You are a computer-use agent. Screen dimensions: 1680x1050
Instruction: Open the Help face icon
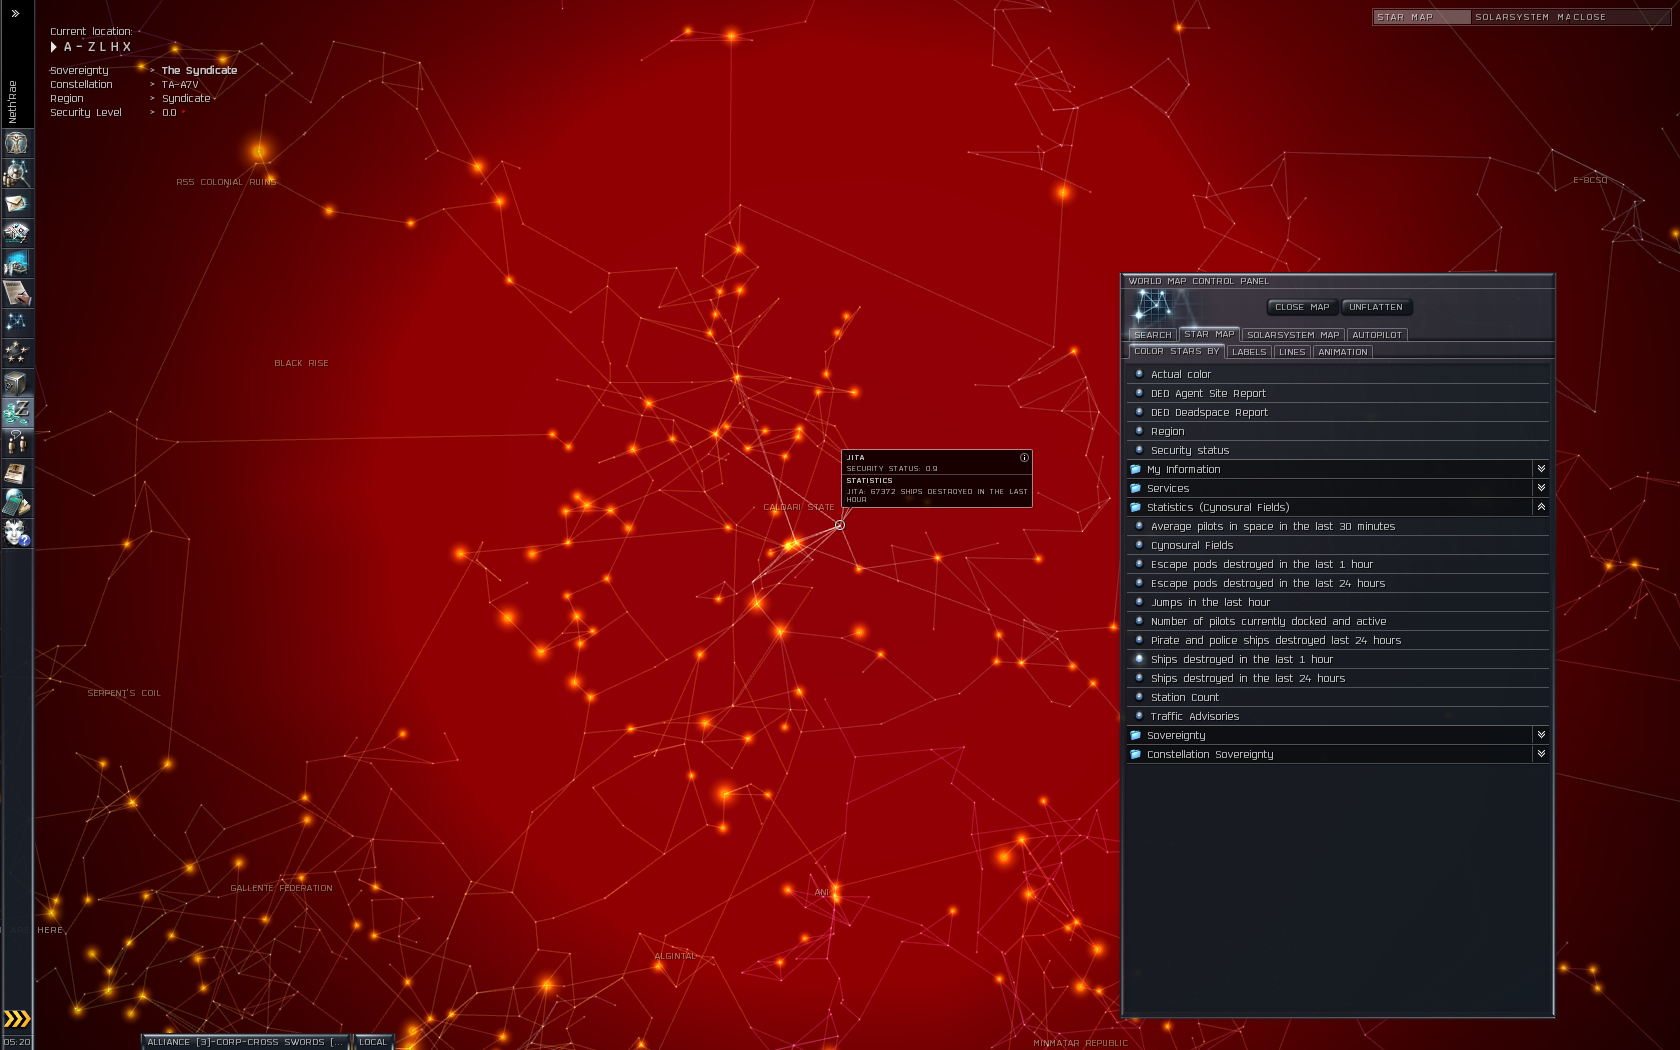[16, 533]
